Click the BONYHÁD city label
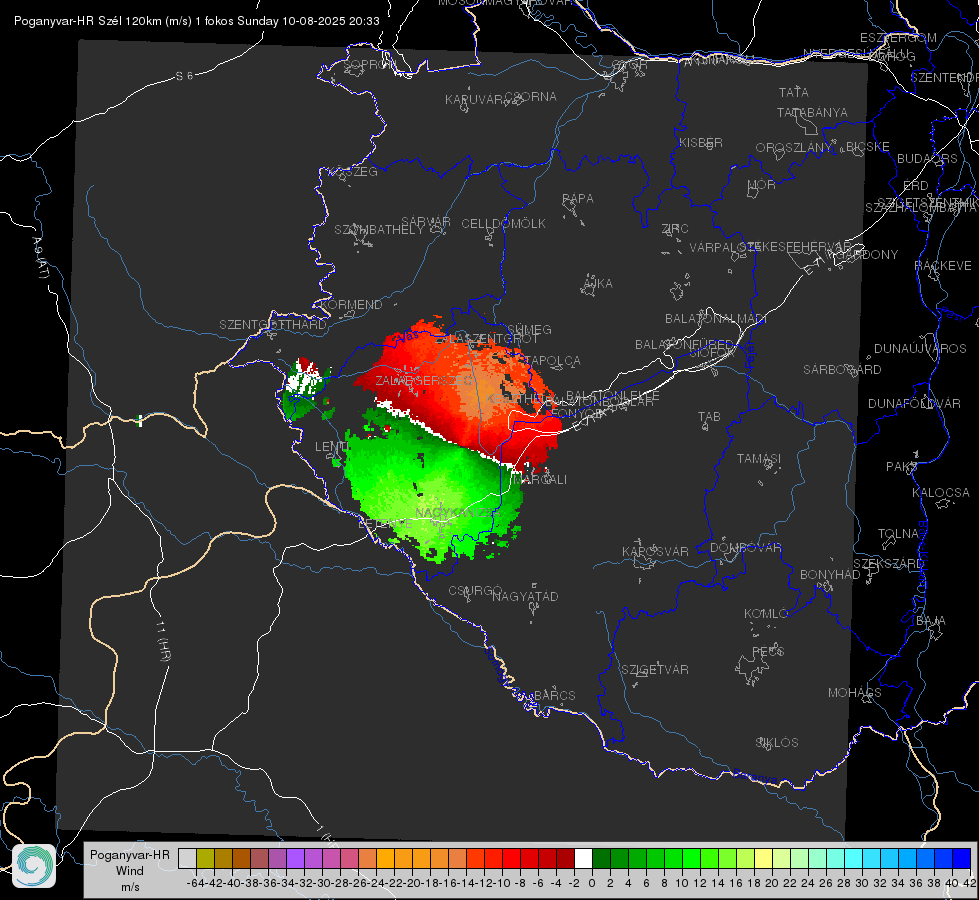Viewport: 979px width, 900px height. 830,575
